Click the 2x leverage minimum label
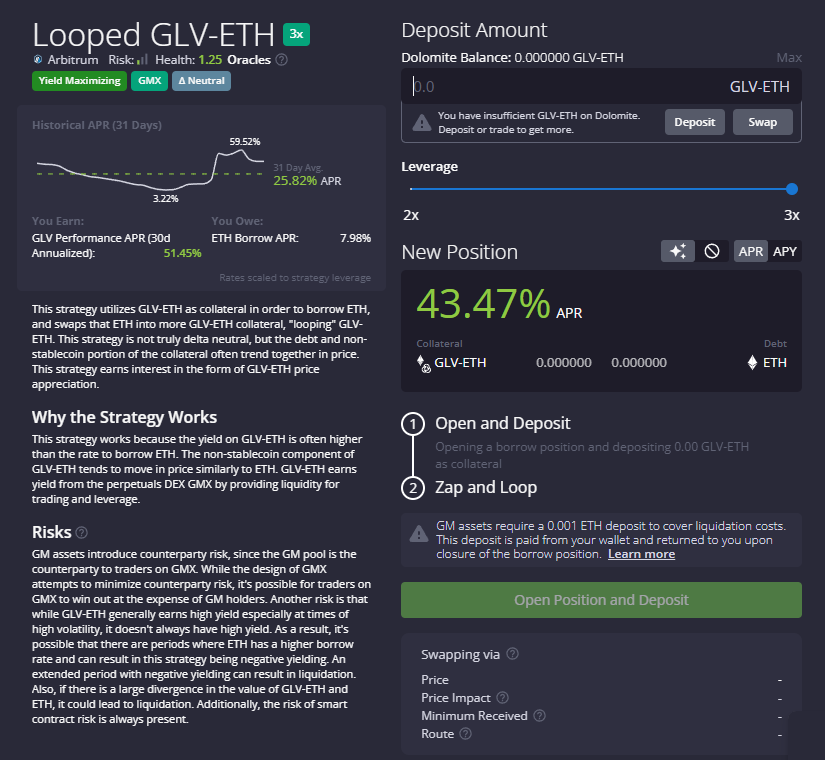The width and height of the screenshot is (825, 760). [x=411, y=215]
